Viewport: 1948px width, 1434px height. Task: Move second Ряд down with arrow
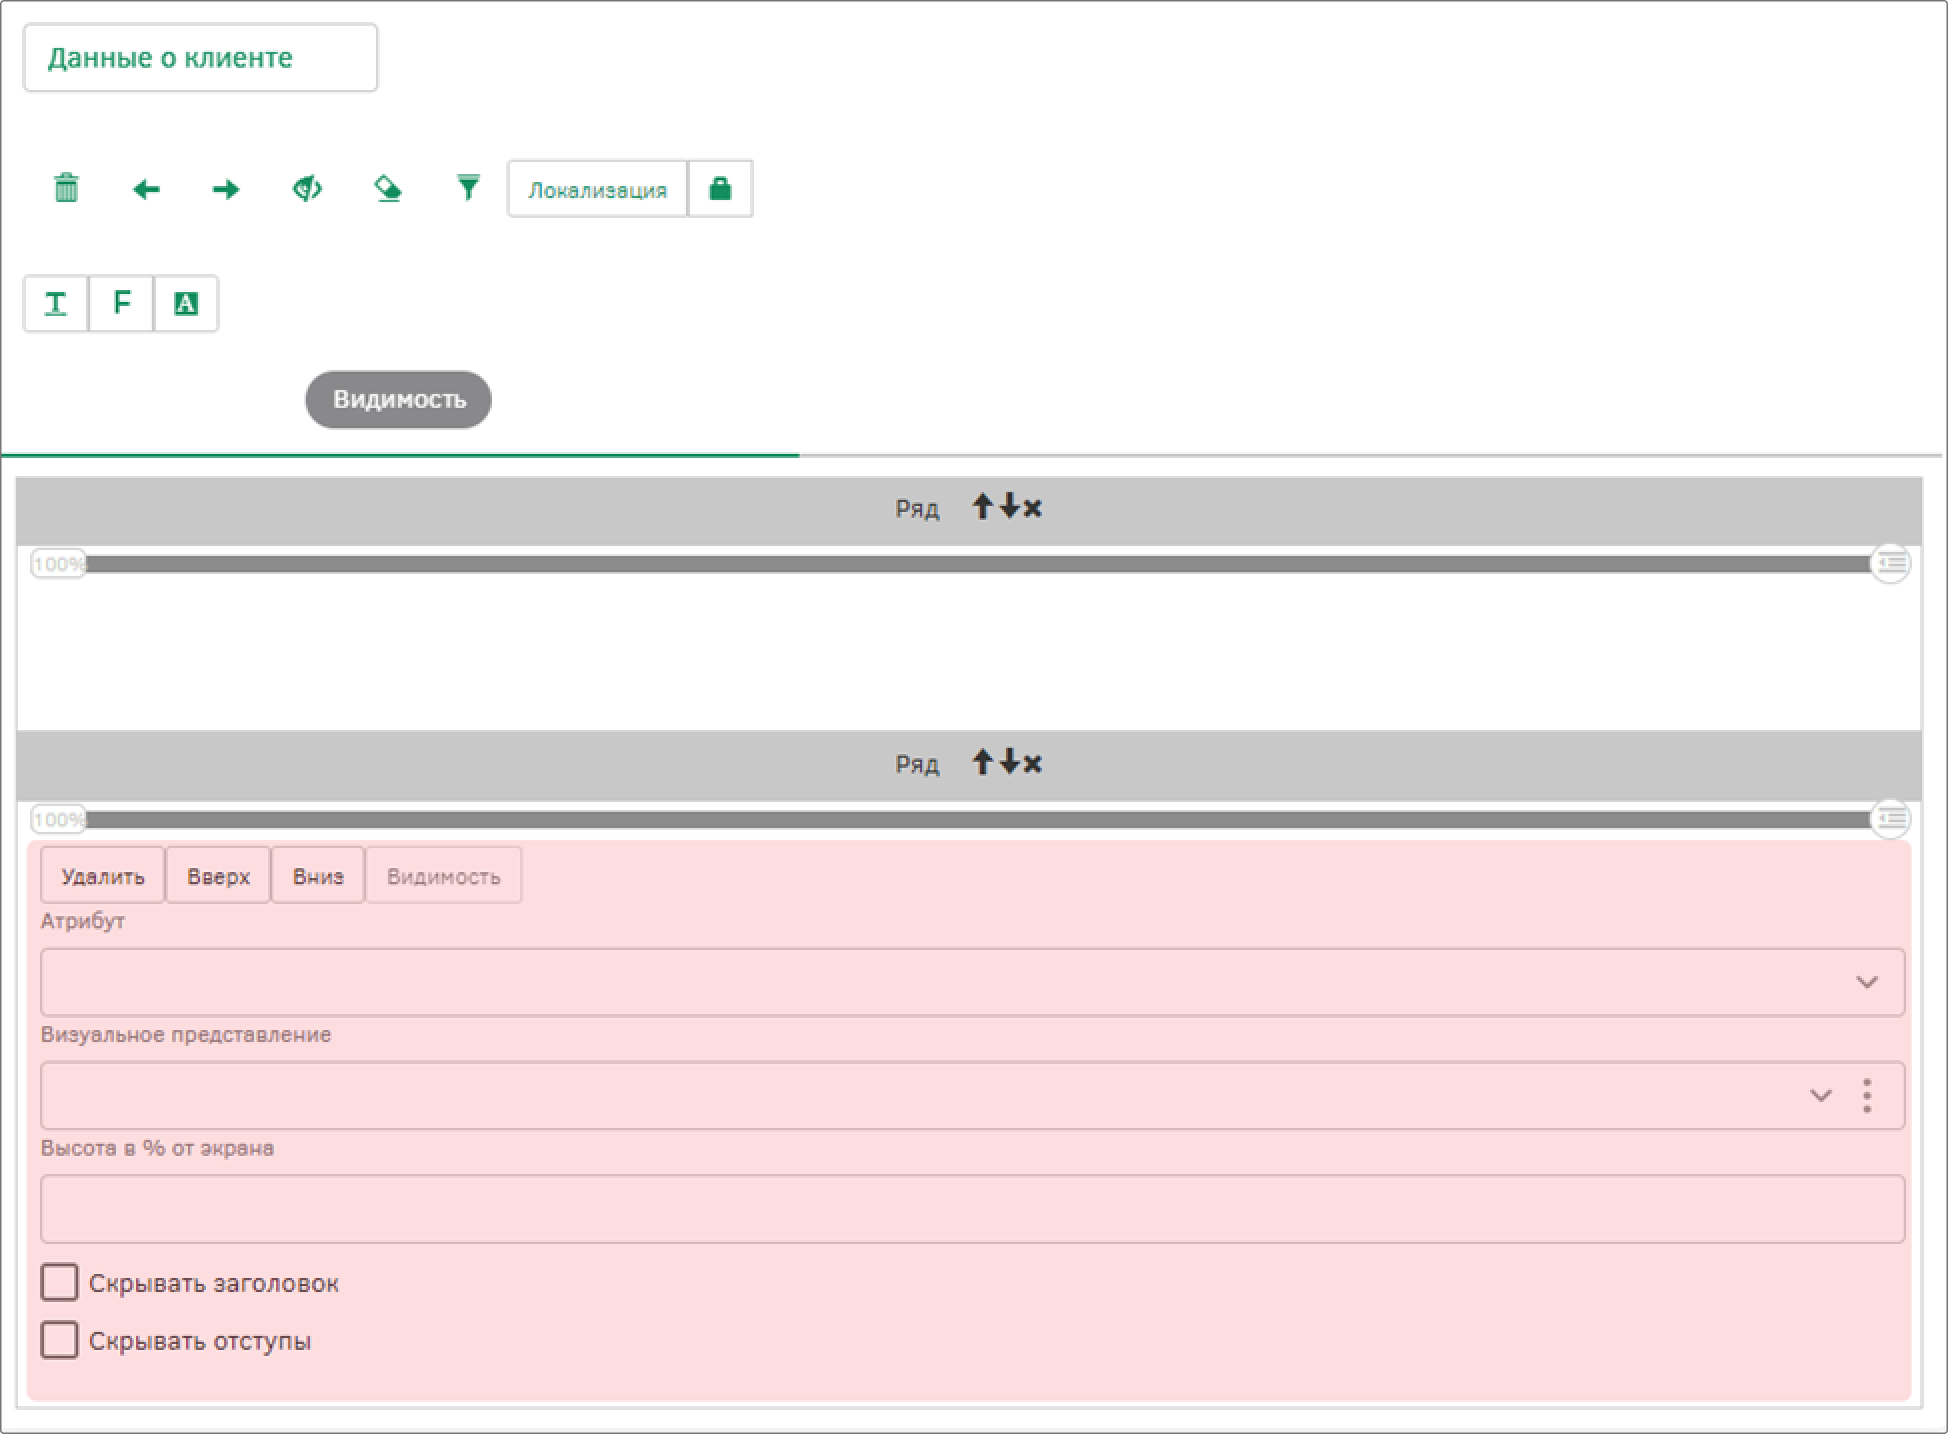pyautogui.click(x=1009, y=762)
